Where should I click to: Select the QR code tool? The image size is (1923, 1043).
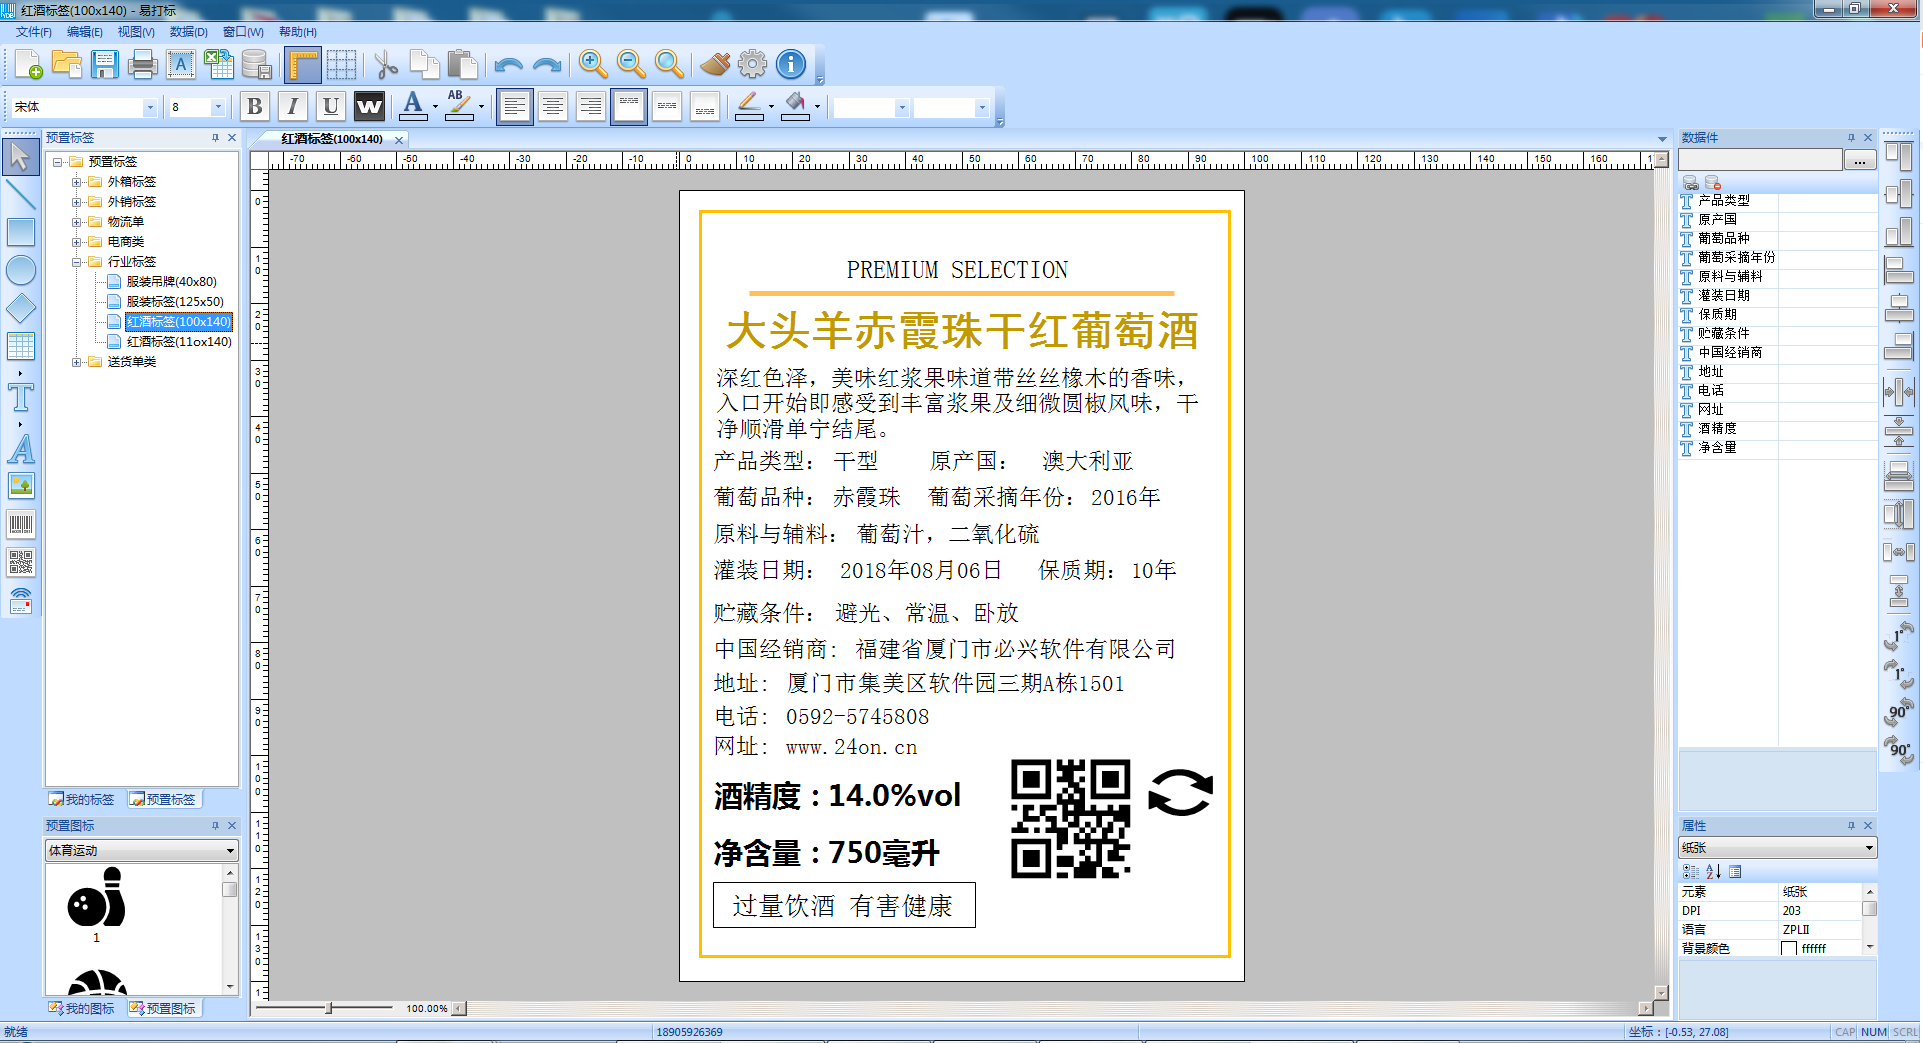click(20, 562)
